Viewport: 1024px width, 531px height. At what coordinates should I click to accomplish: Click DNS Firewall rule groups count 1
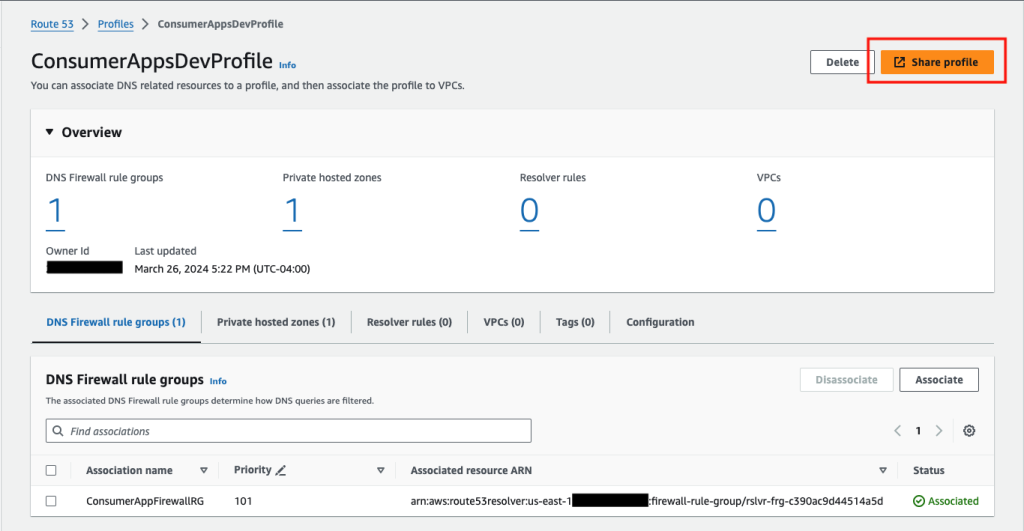pyautogui.click(x=55, y=212)
